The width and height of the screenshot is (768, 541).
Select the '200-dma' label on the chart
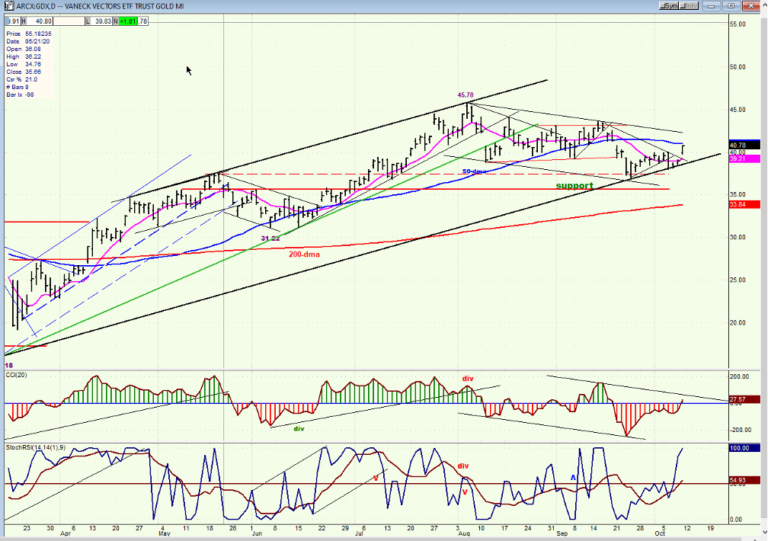tap(304, 254)
